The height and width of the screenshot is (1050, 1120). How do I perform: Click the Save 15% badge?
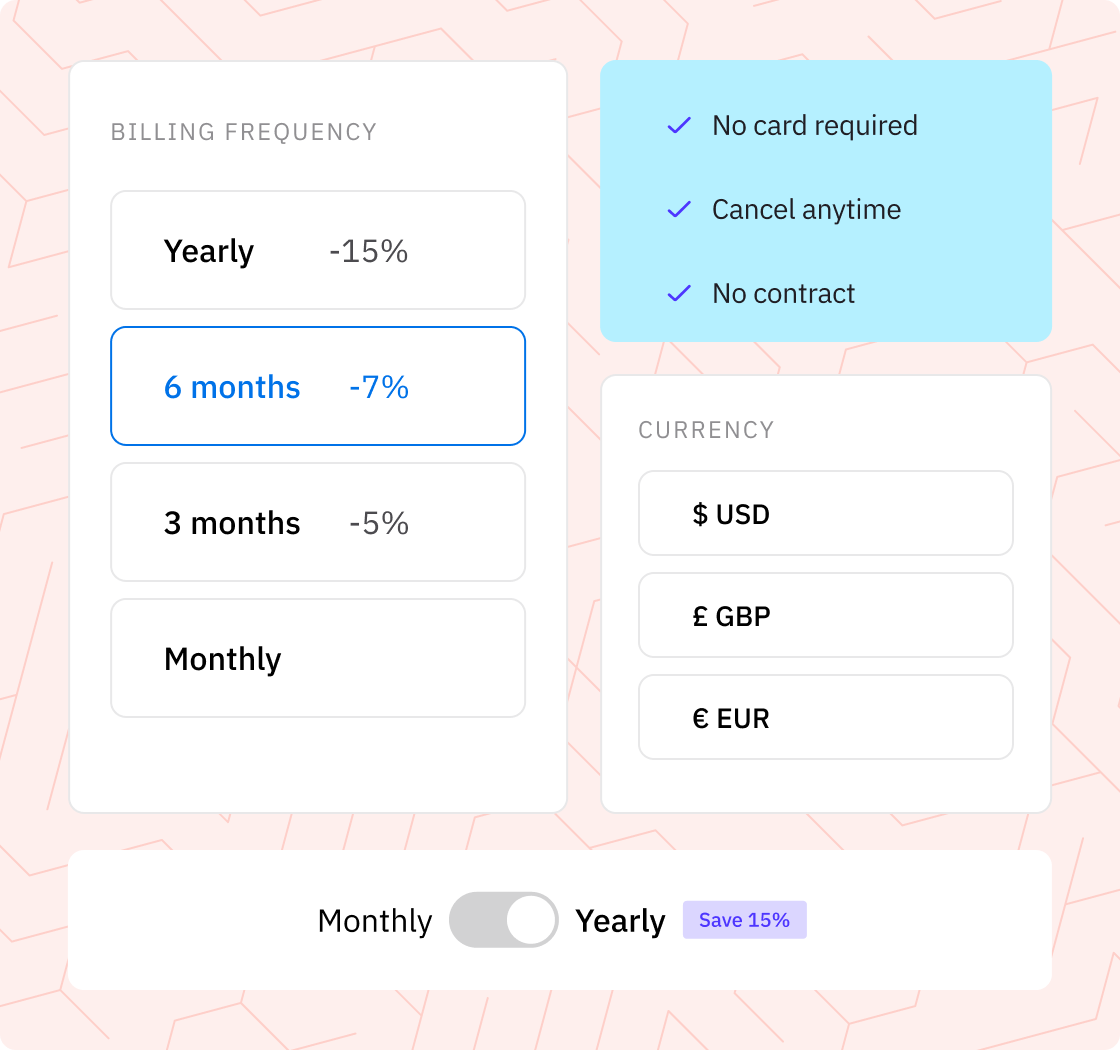pyautogui.click(x=744, y=919)
